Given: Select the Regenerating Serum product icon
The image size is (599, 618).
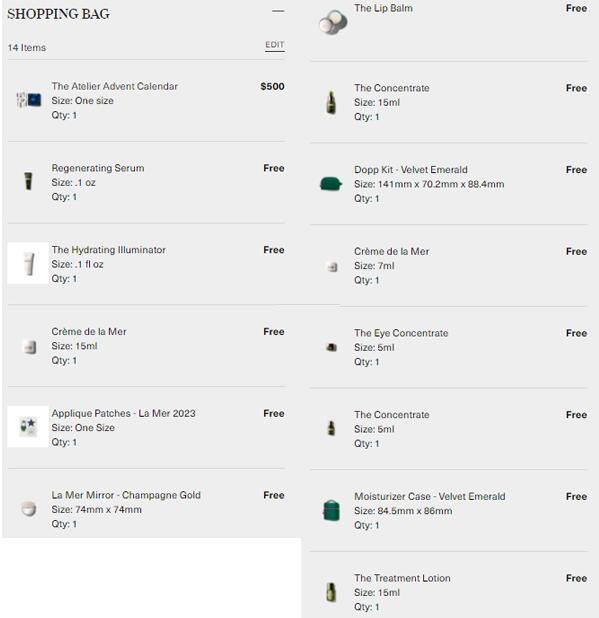Looking at the screenshot, I should (28, 181).
